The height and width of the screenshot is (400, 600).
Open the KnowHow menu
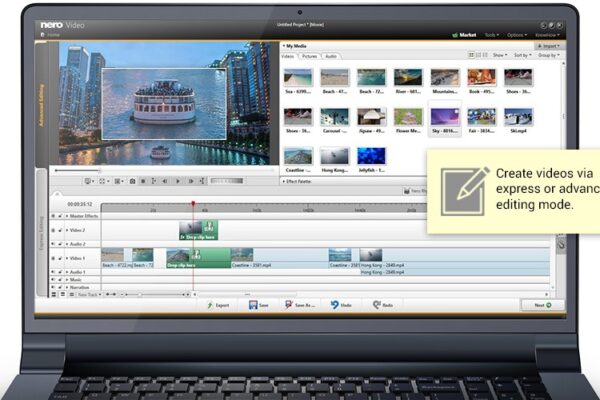coord(548,35)
